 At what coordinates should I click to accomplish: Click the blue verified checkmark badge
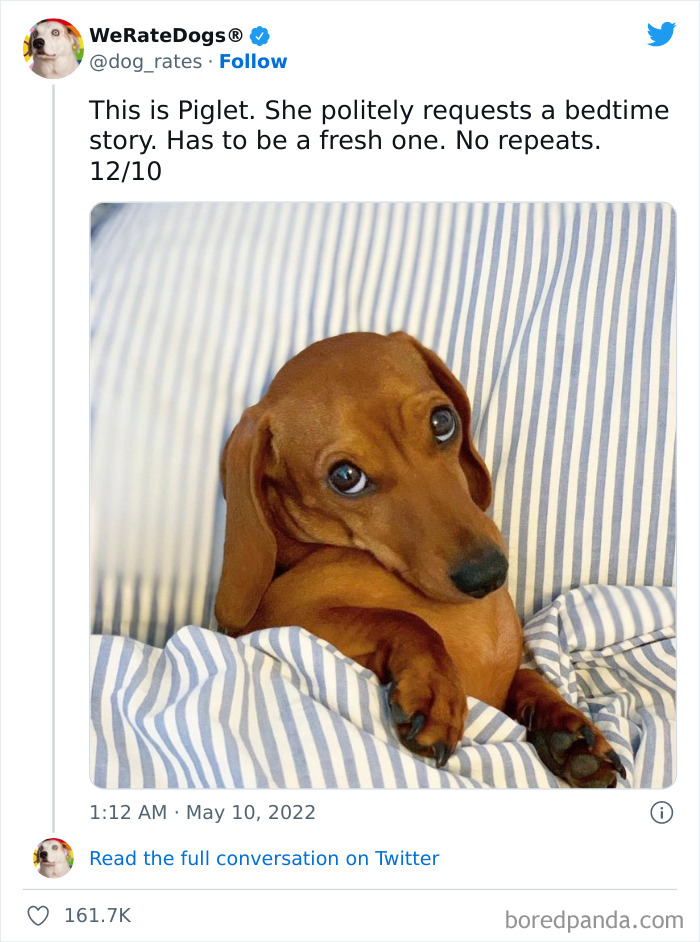tap(260, 34)
